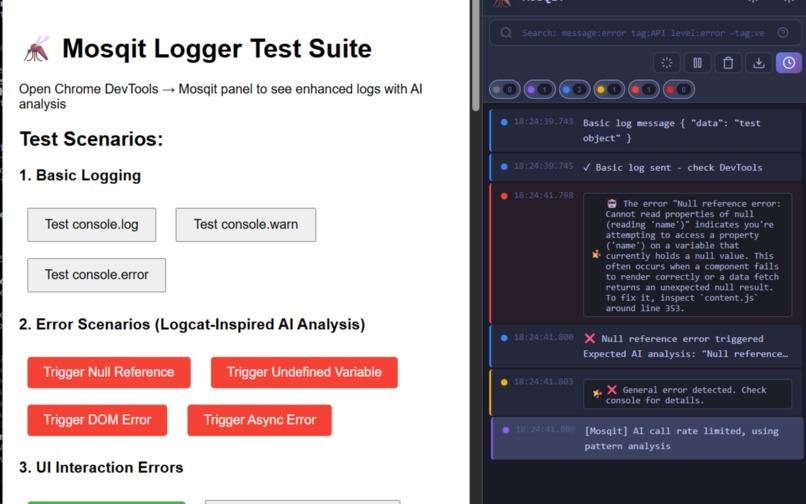Click the Test console.warn button
The width and height of the screenshot is (806, 504).
[246, 225]
